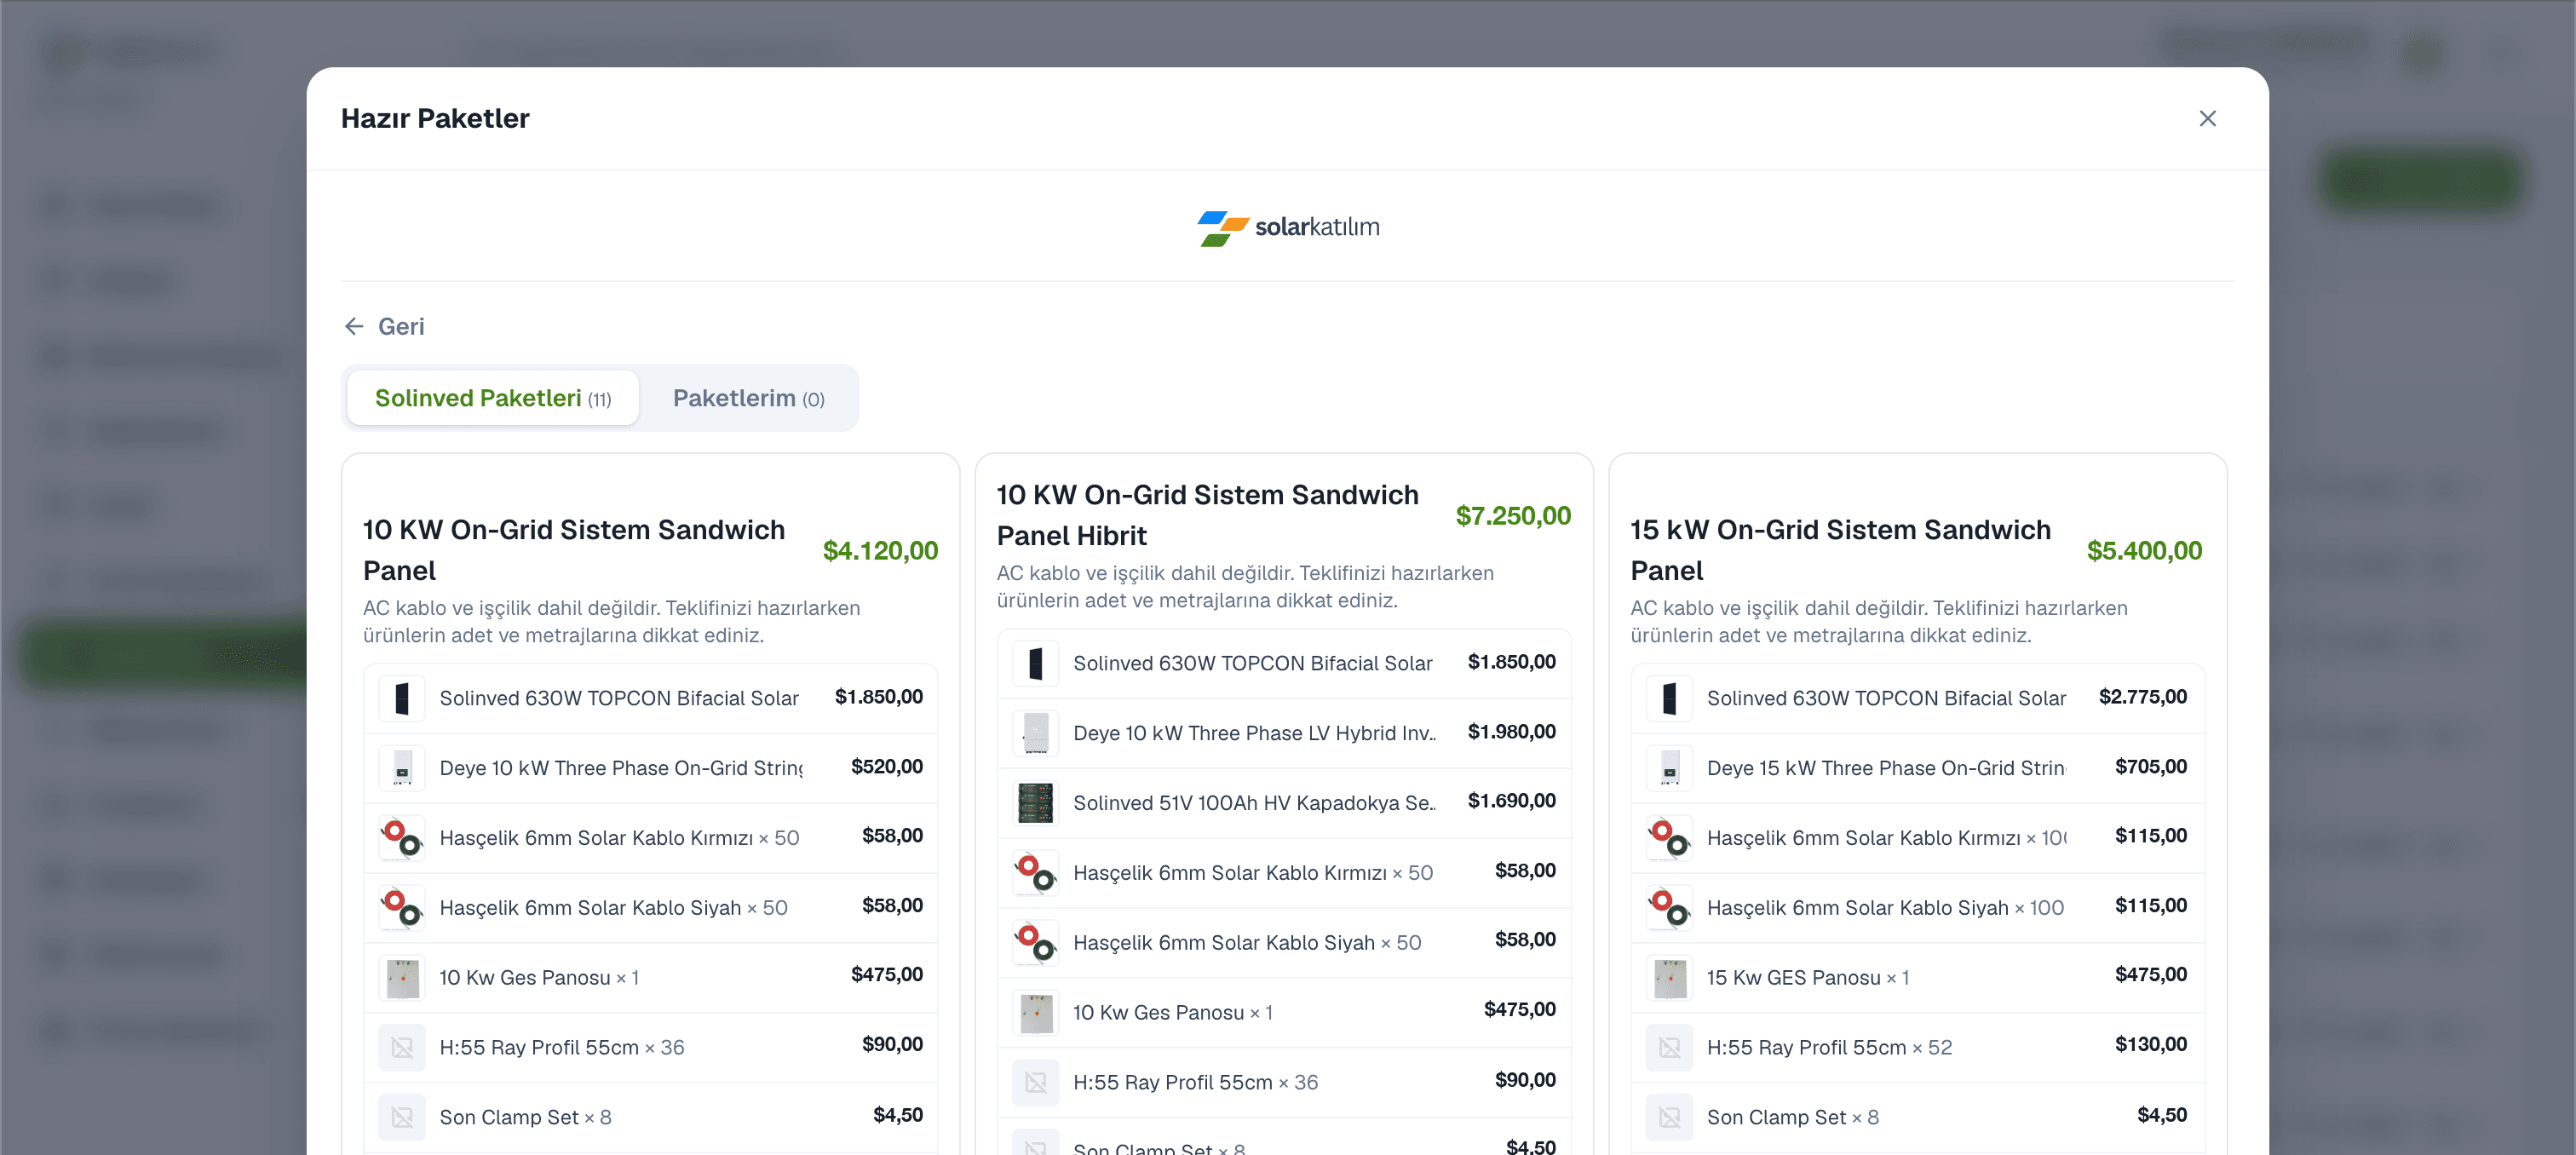Click missing-image icon for Ray Profil in Hibrit package

(x=1036, y=1082)
